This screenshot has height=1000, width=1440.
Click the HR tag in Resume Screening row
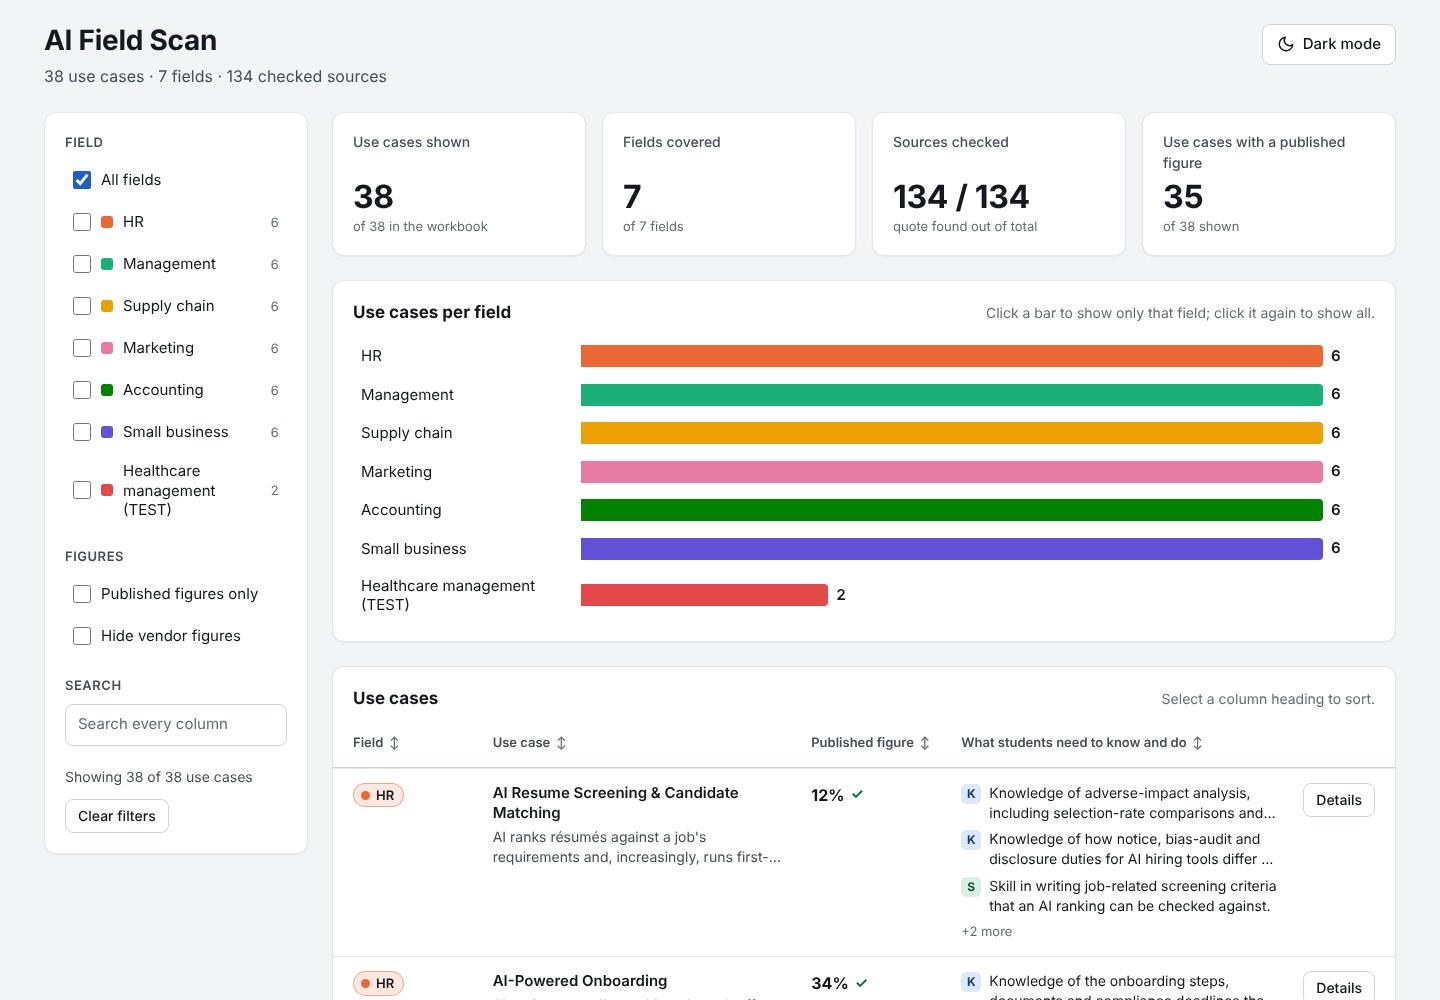coord(378,795)
